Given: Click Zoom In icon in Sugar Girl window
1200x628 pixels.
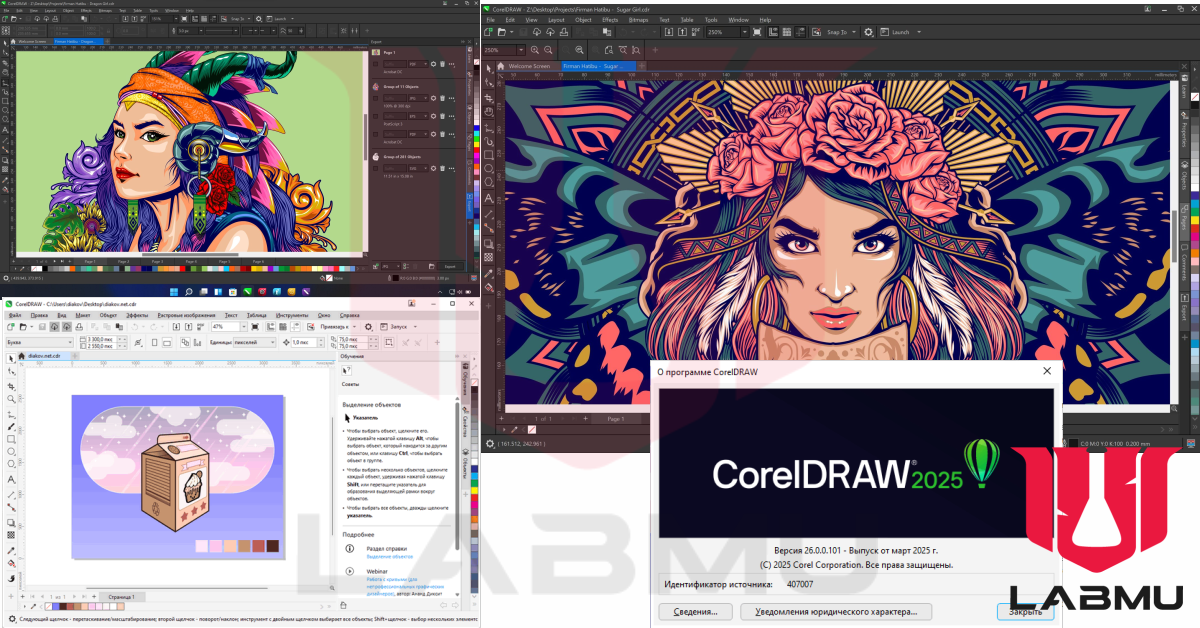Looking at the screenshot, I should coord(535,50).
